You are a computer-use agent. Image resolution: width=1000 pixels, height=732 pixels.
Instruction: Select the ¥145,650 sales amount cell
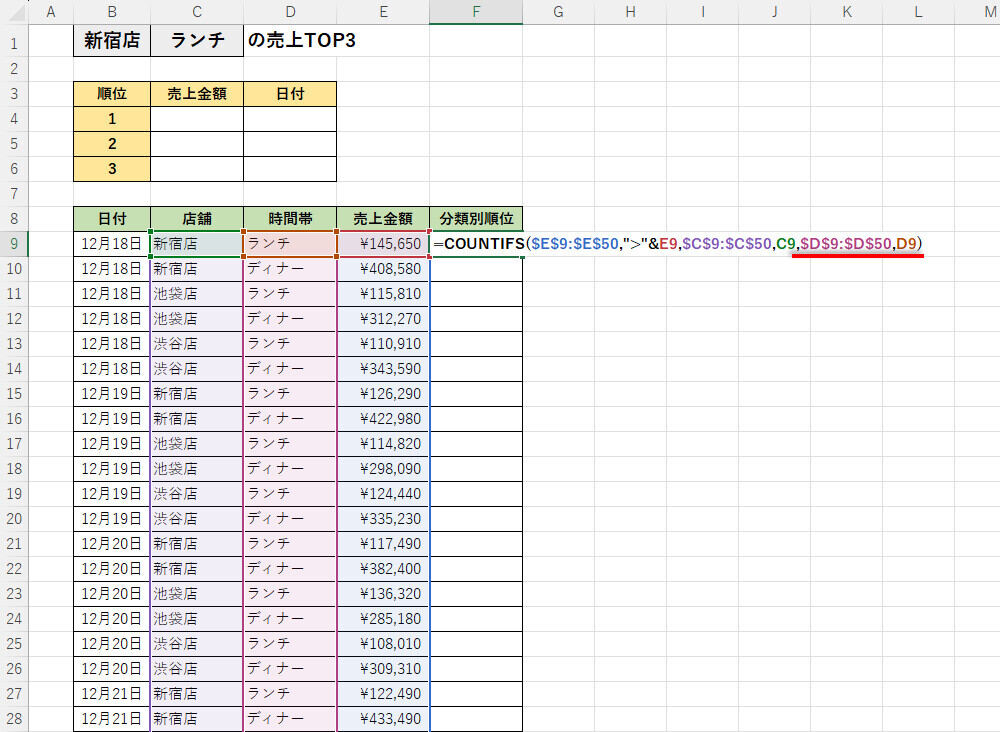383,244
